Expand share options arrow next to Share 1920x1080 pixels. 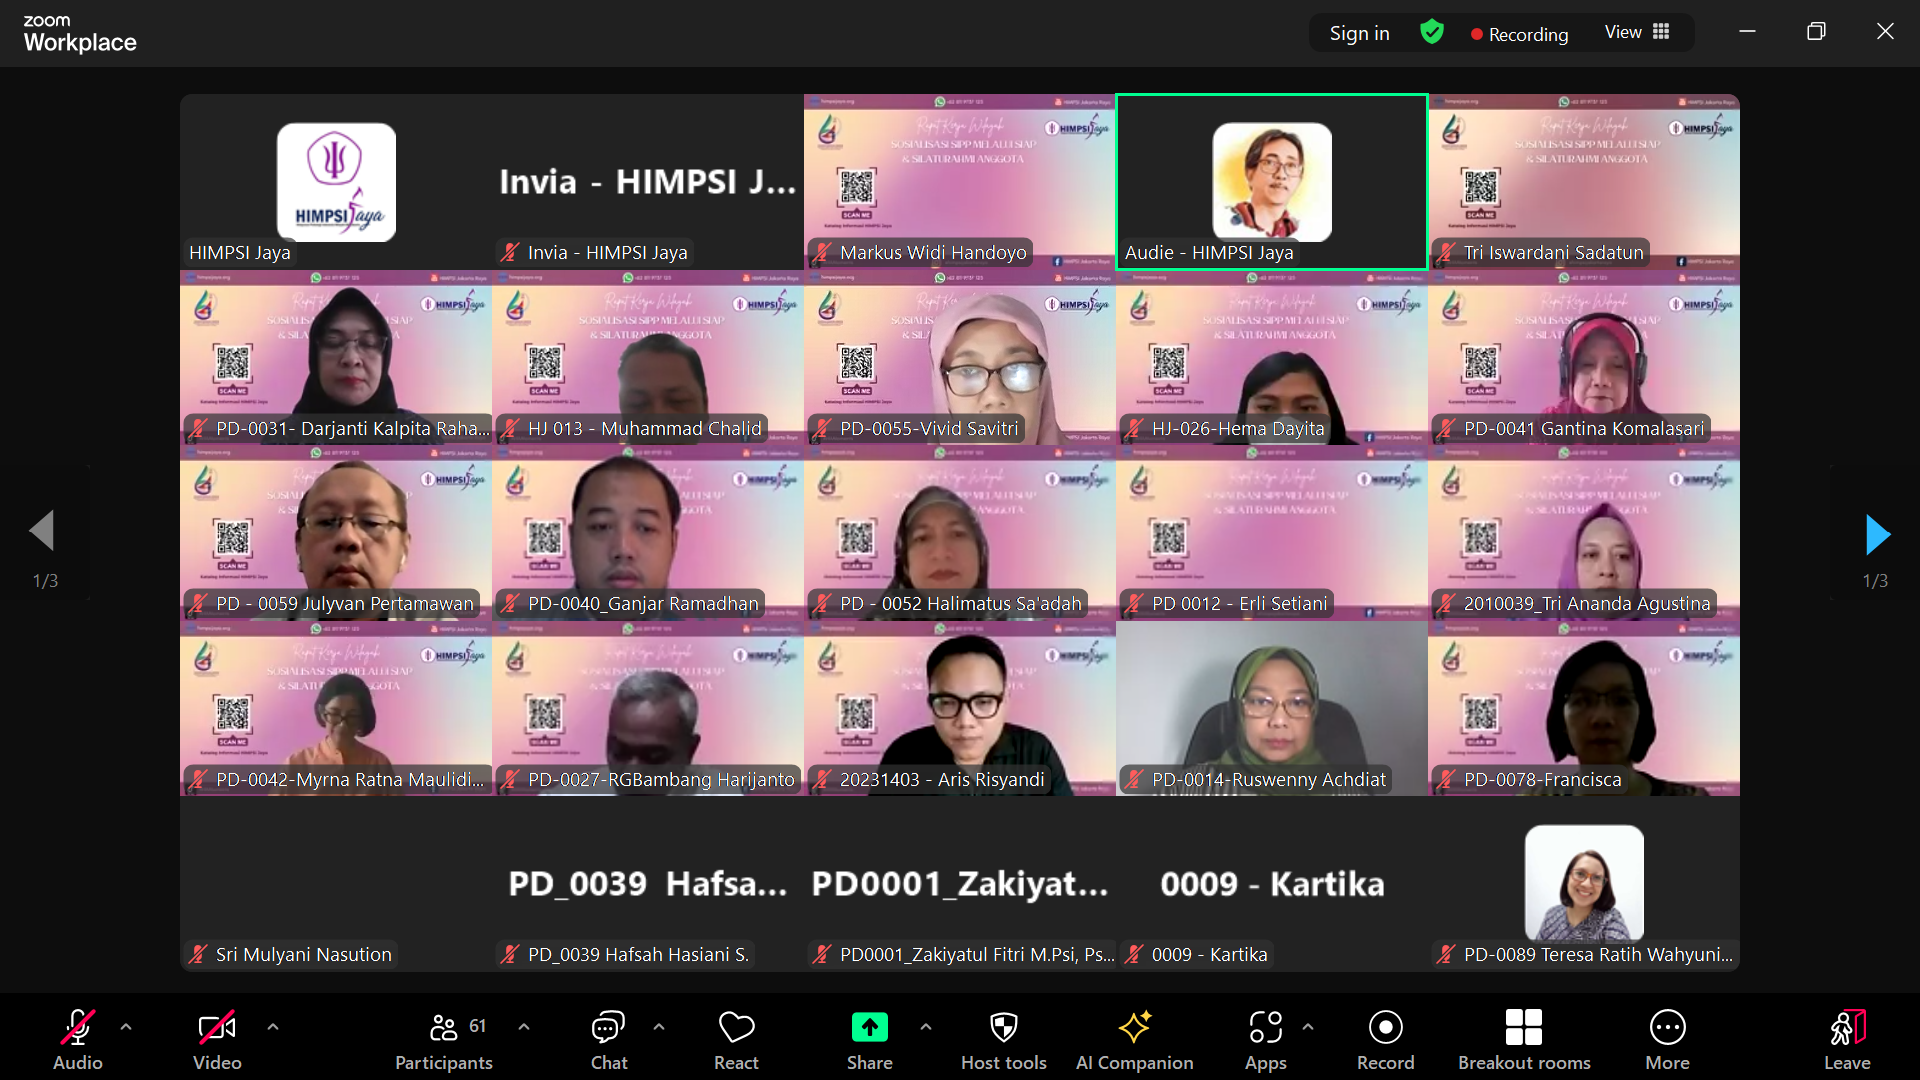click(x=926, y=1027)
